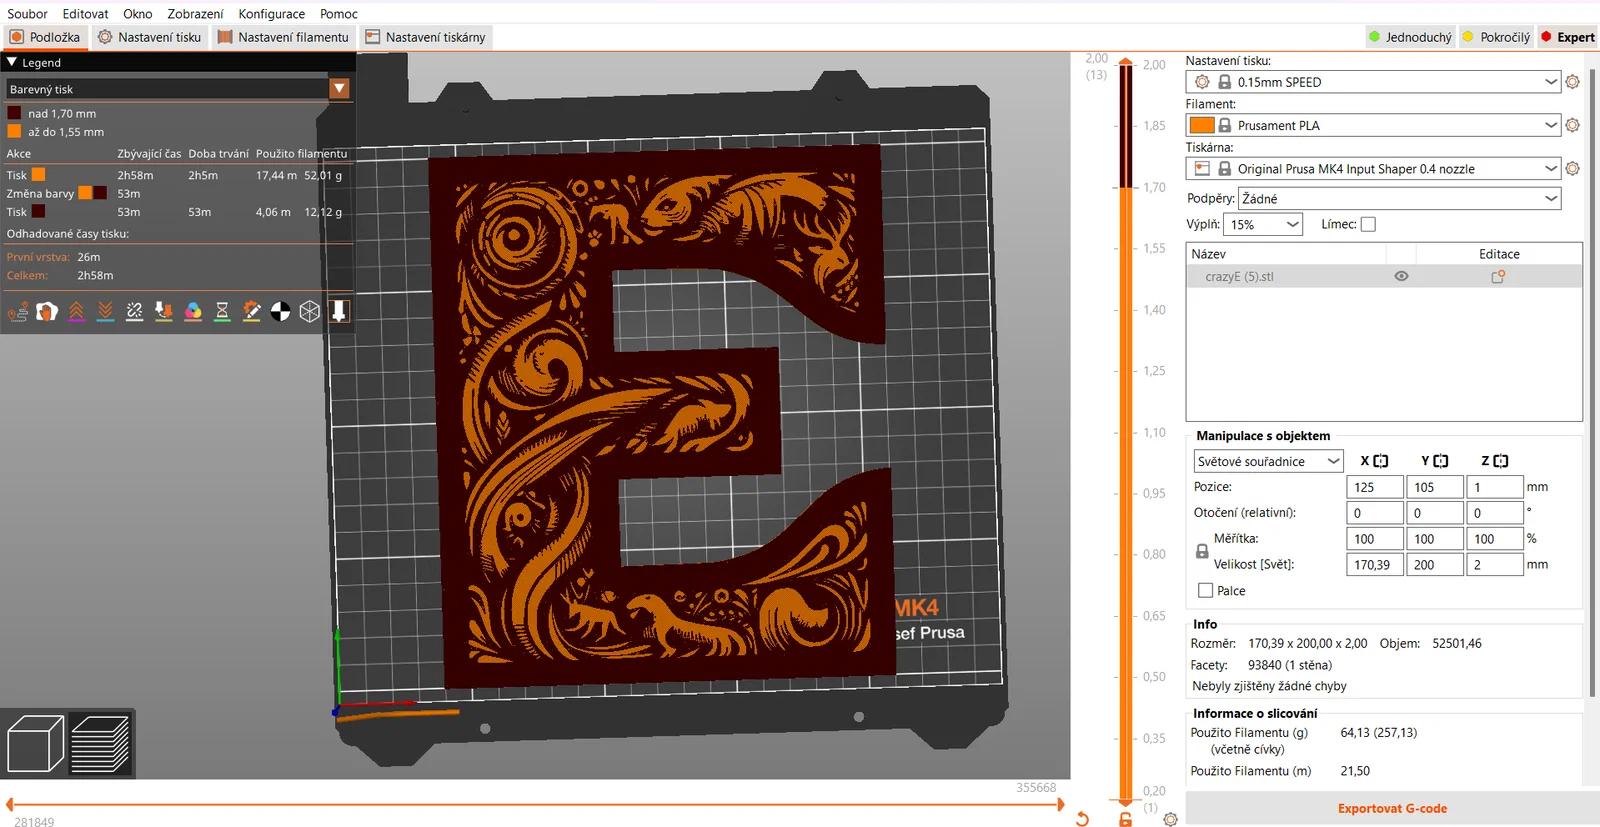Toggle seams display with the broken-link icon
Screen dimensions: 1600x827
click(x=134, y=312)
